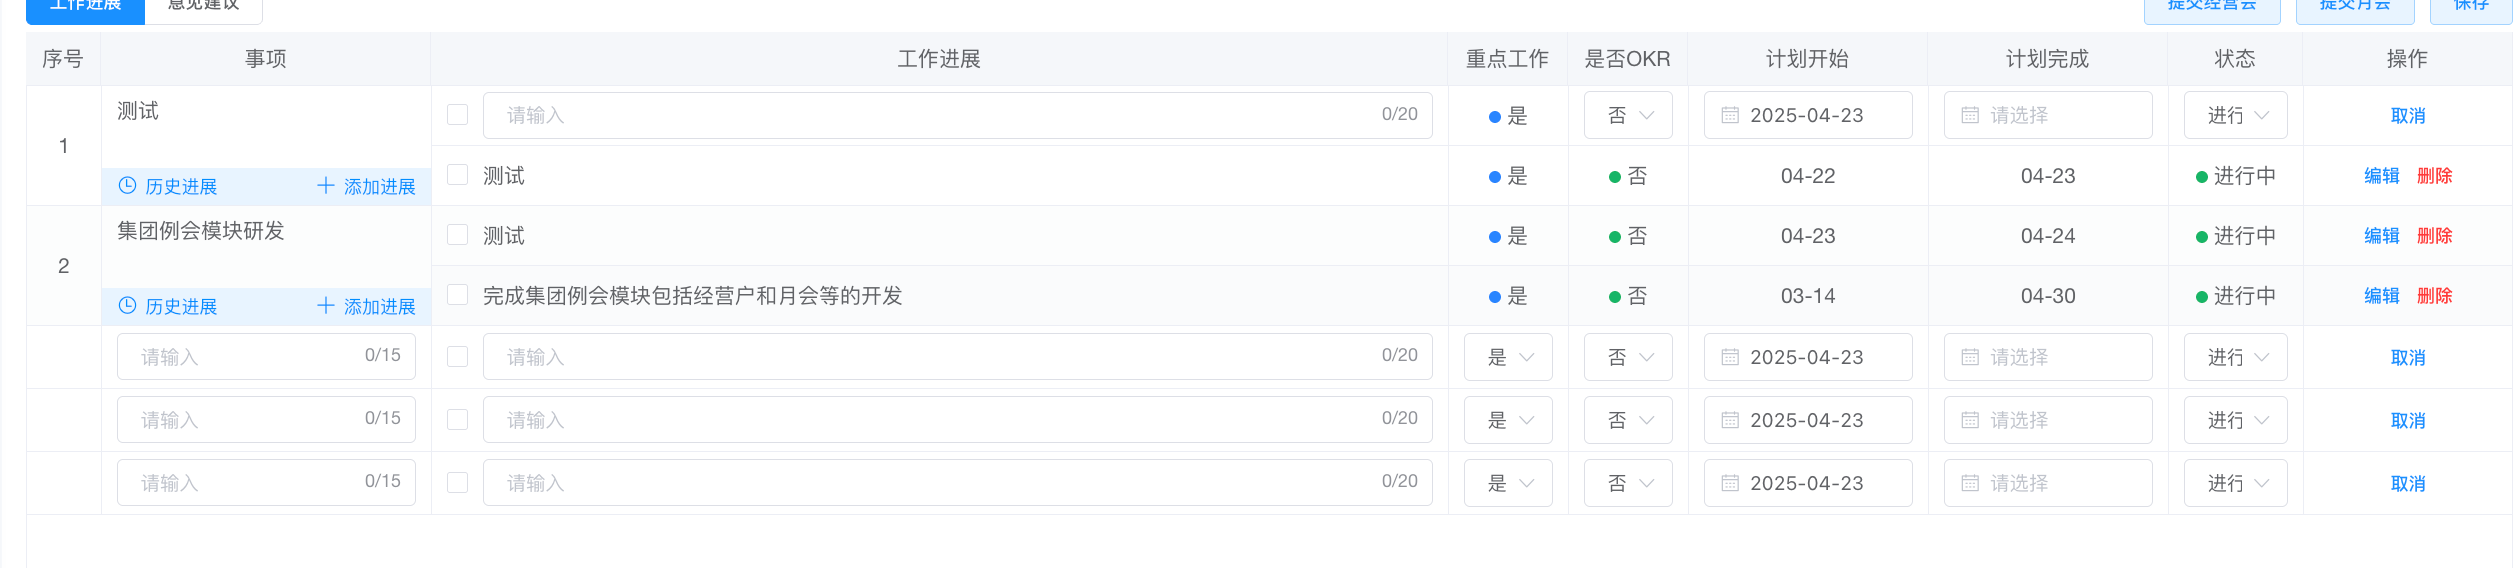Click calendar icon in first row's 计划完成 field
Image resolution: width=2520 pixels, height=568 pixels.
click(x=1970, y=116)
